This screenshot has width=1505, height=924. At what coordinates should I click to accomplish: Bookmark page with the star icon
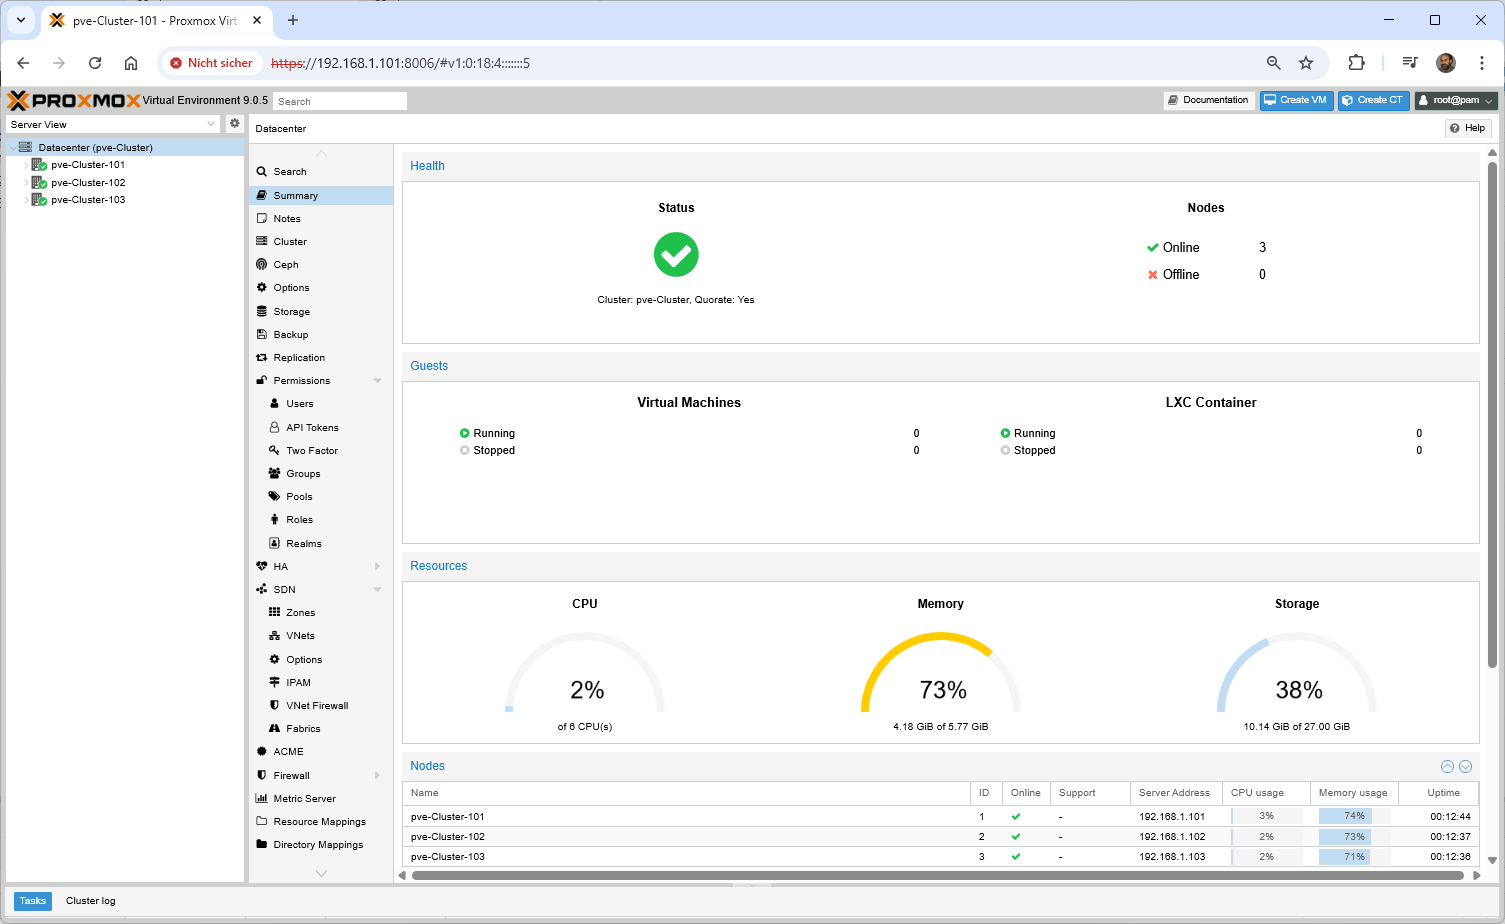[1305, 63]
